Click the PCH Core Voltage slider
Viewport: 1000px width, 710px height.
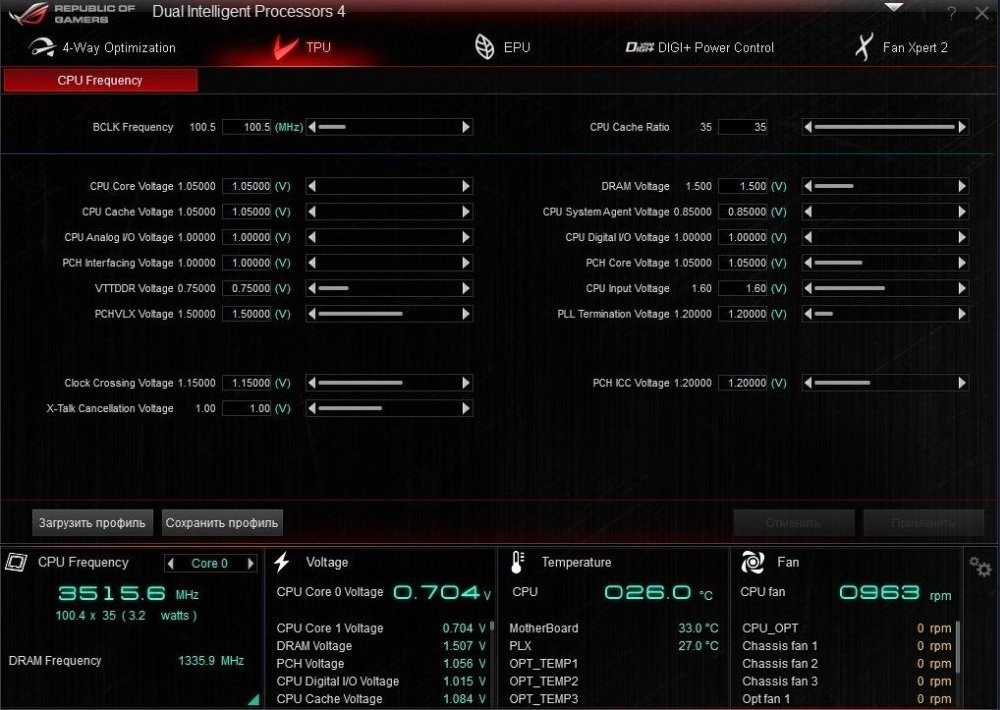pyautogui.click(x=885, y=263)
